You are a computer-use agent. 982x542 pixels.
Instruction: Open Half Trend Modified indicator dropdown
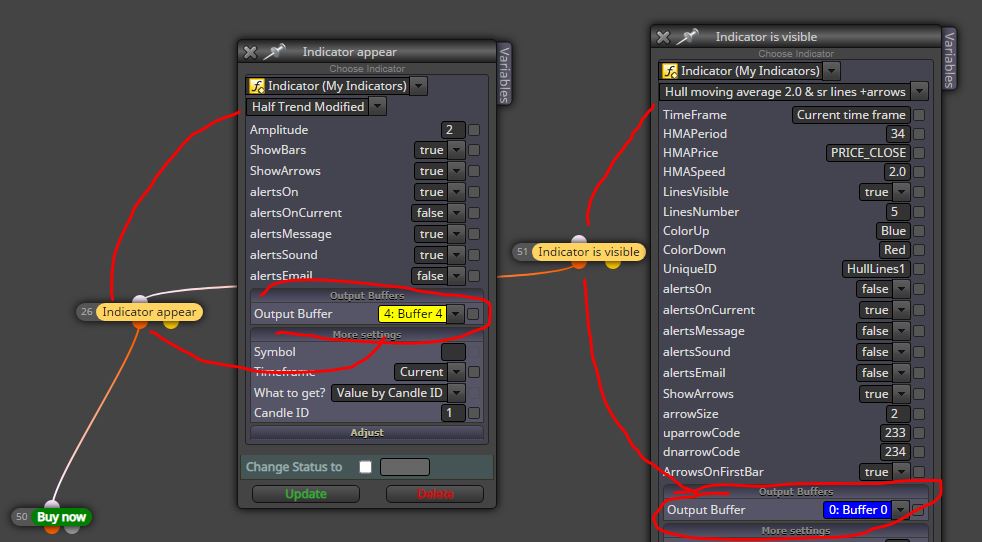tap(378, 107)
